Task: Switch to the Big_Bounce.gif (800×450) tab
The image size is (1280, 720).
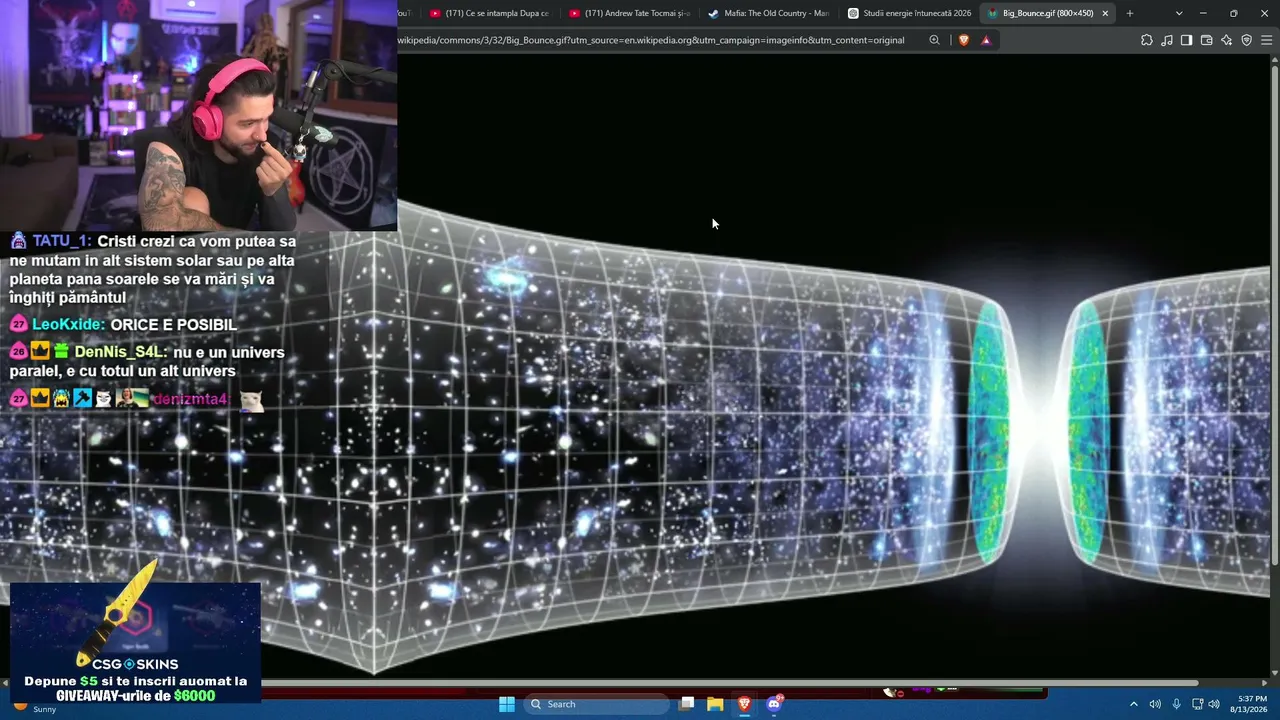Action: pos(1048,13)
